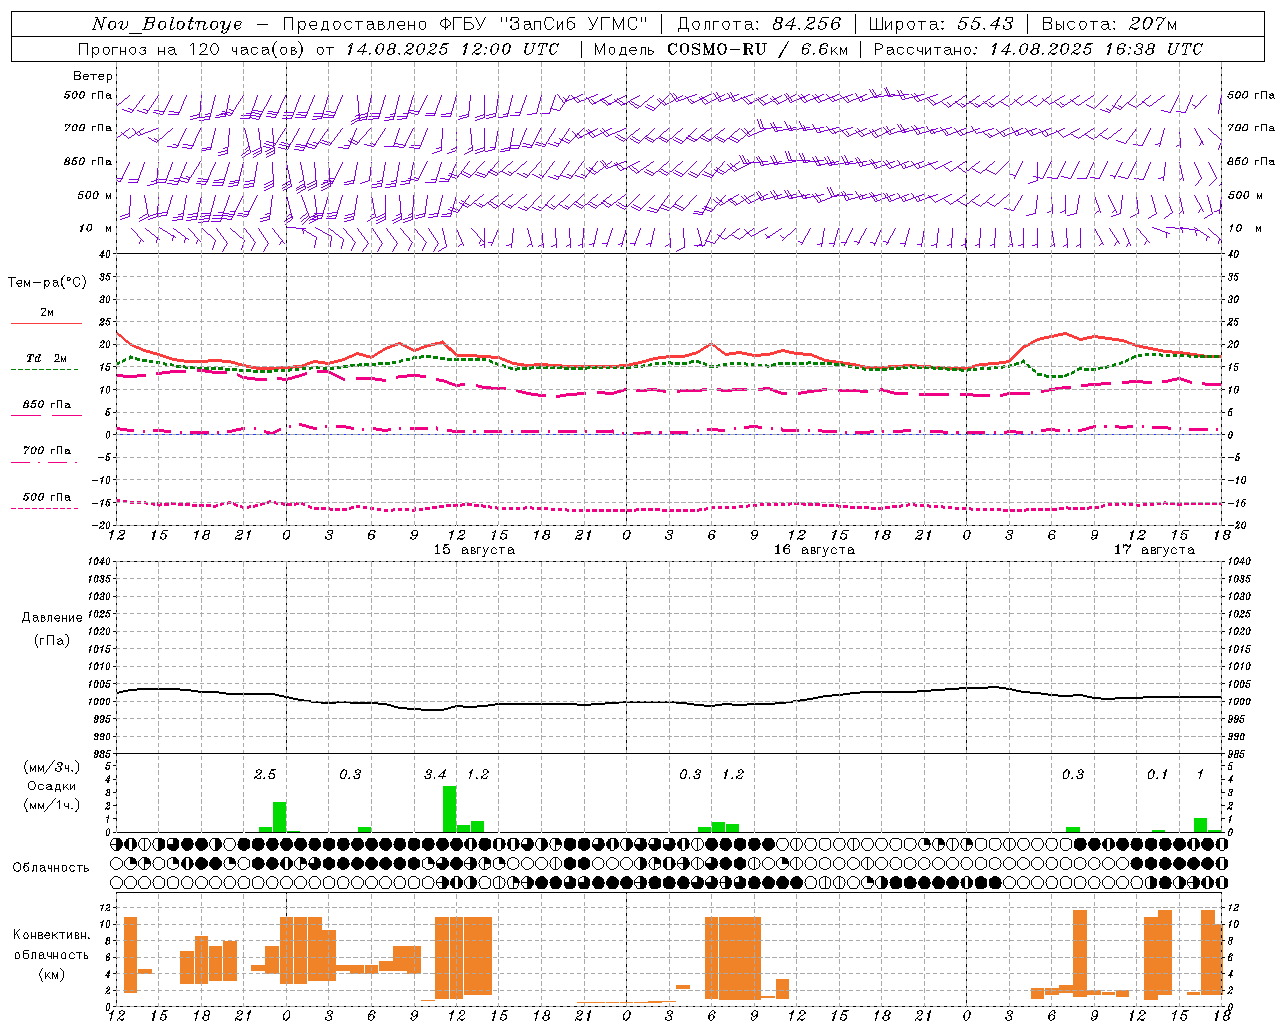Click '1040' on the left pressure axis
This screenshot has height=1024, width=1280.
pyautogui.click(x=98, y=561)
